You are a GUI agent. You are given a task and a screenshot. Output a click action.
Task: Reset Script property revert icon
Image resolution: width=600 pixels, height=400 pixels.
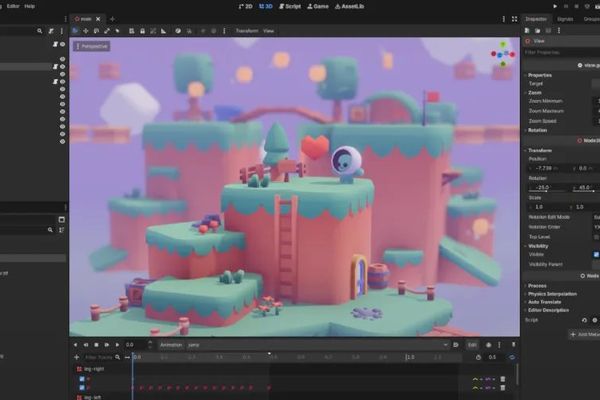(x=584, y=320)
